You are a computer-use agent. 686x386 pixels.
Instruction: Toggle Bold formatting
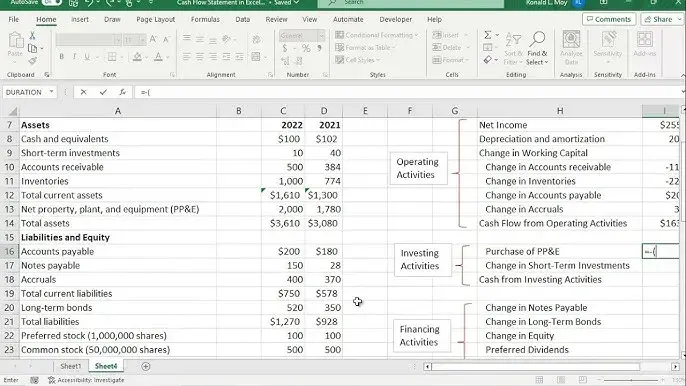(x=61, y=56)
